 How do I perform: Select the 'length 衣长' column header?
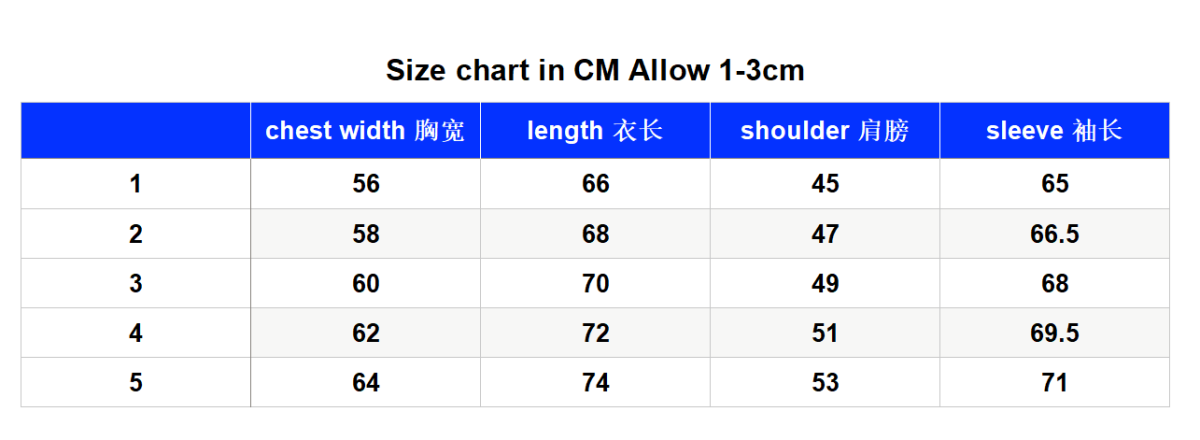(x=596, y=131)
